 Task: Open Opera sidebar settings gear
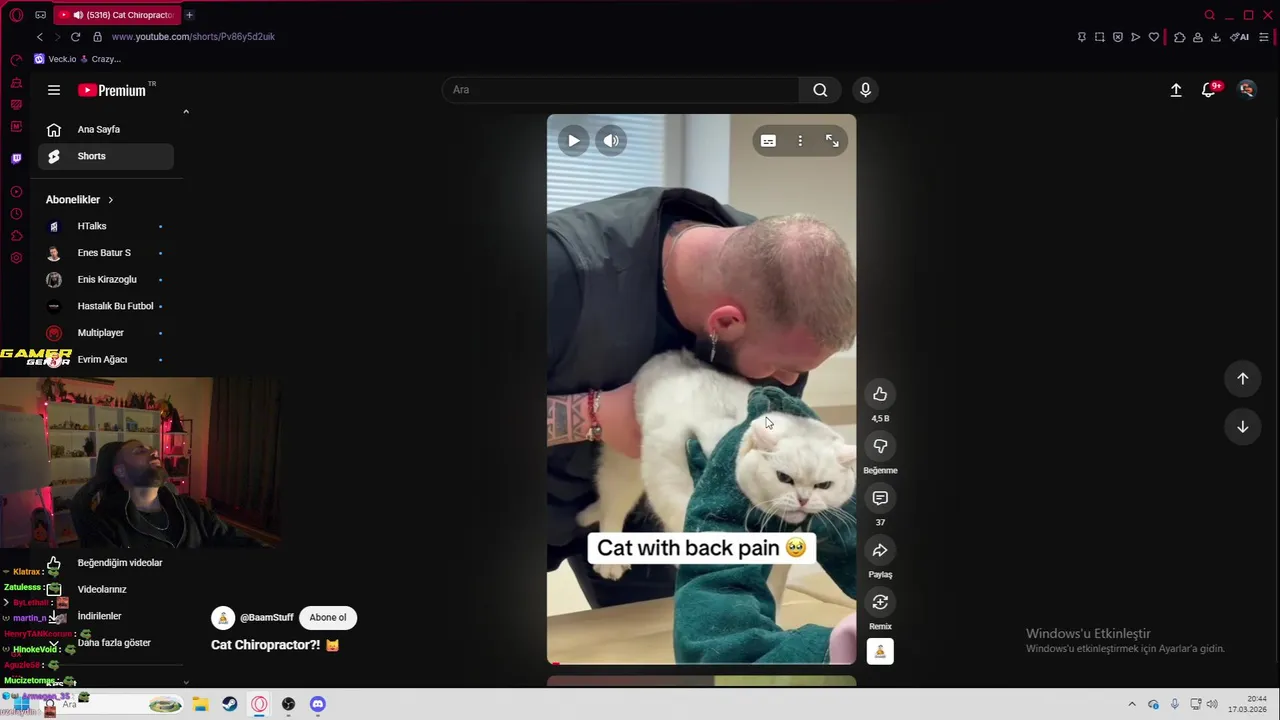pos(16,258)
